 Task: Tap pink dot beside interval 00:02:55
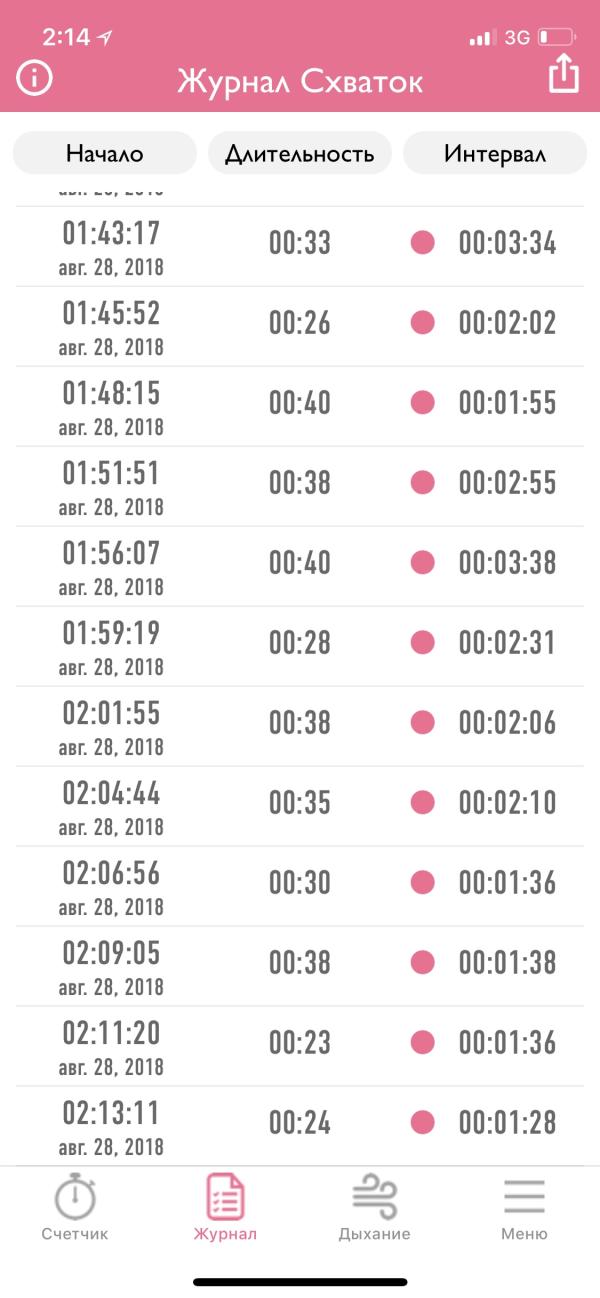click(x=423, y=482)
